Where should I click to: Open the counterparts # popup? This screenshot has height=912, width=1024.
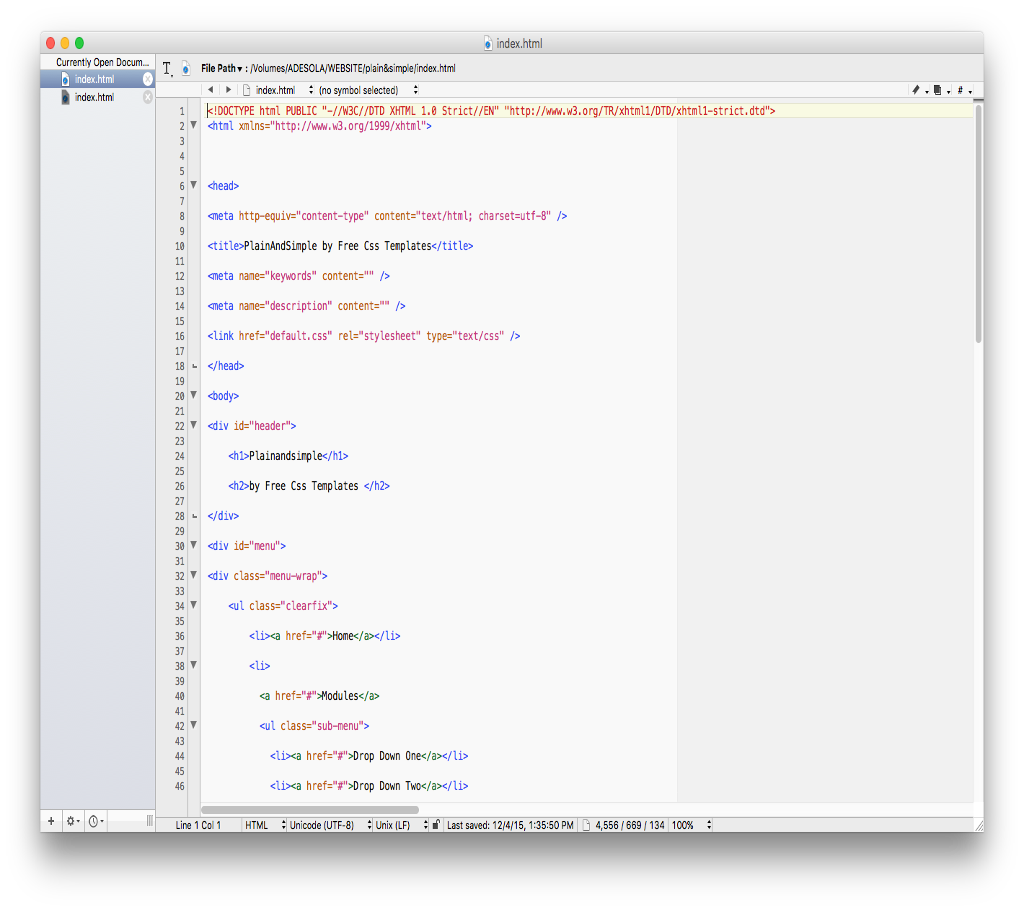[964, 90]
